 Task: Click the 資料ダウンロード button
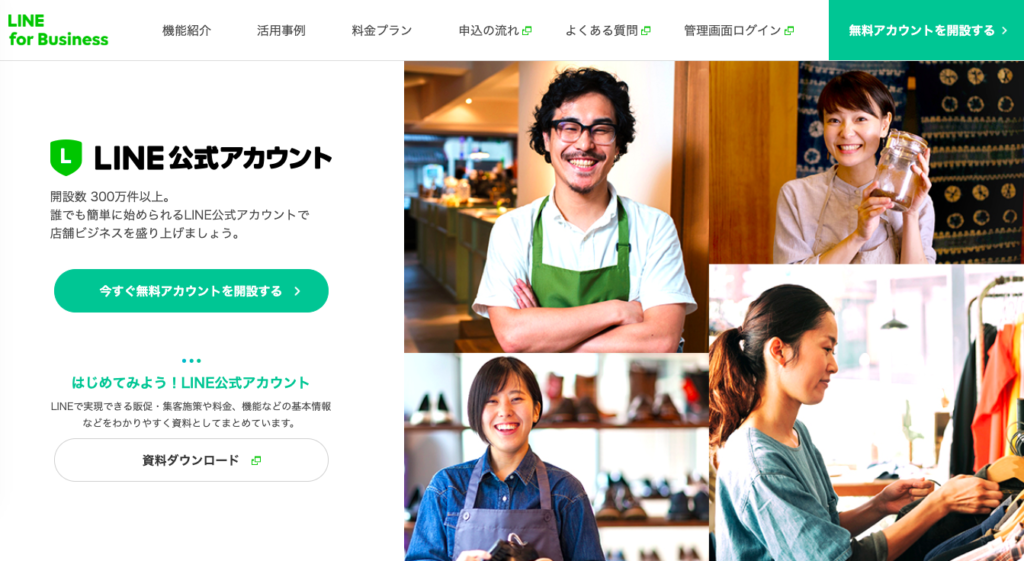pos(191,460)
